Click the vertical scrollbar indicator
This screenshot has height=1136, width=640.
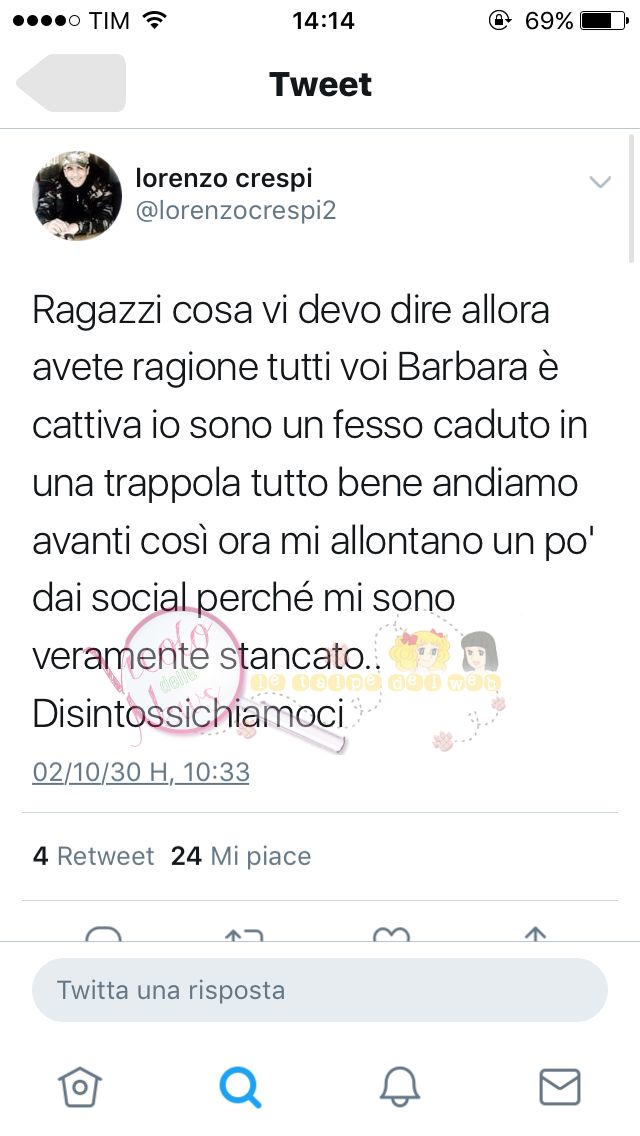point(632,197)
